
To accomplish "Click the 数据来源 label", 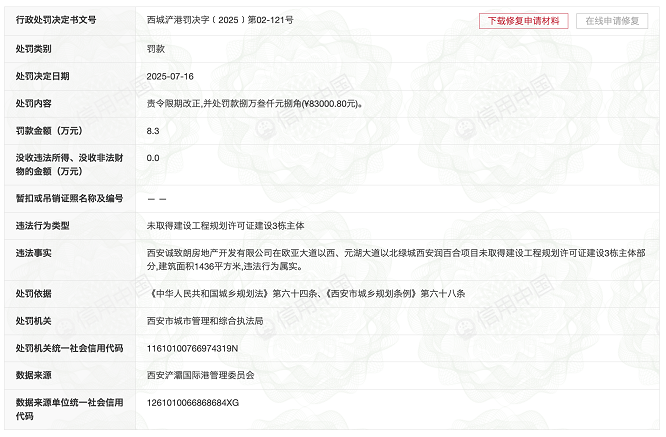I will coord(34,375).
